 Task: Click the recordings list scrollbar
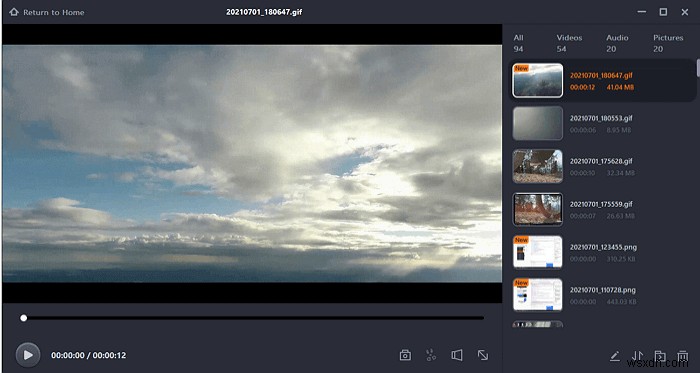tap(698, 67)
